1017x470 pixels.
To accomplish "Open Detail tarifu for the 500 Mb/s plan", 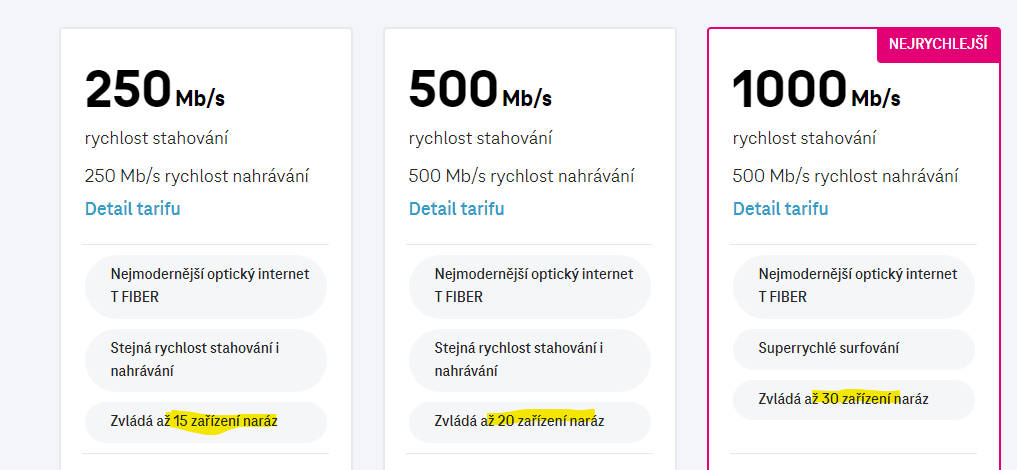I will coord(456,209).
